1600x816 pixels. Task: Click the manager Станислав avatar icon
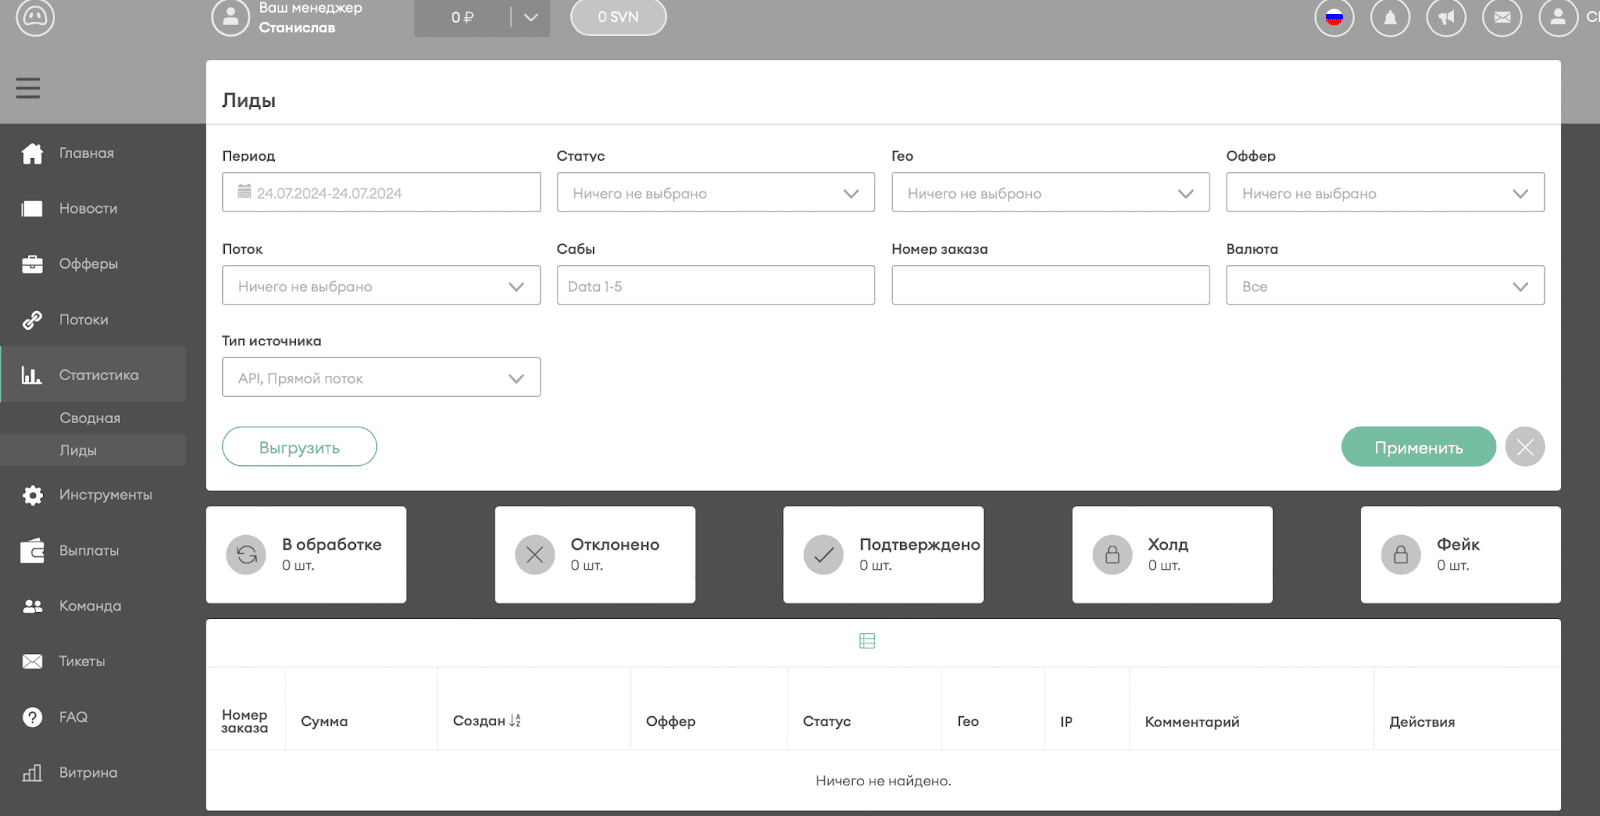pos(230,17)
